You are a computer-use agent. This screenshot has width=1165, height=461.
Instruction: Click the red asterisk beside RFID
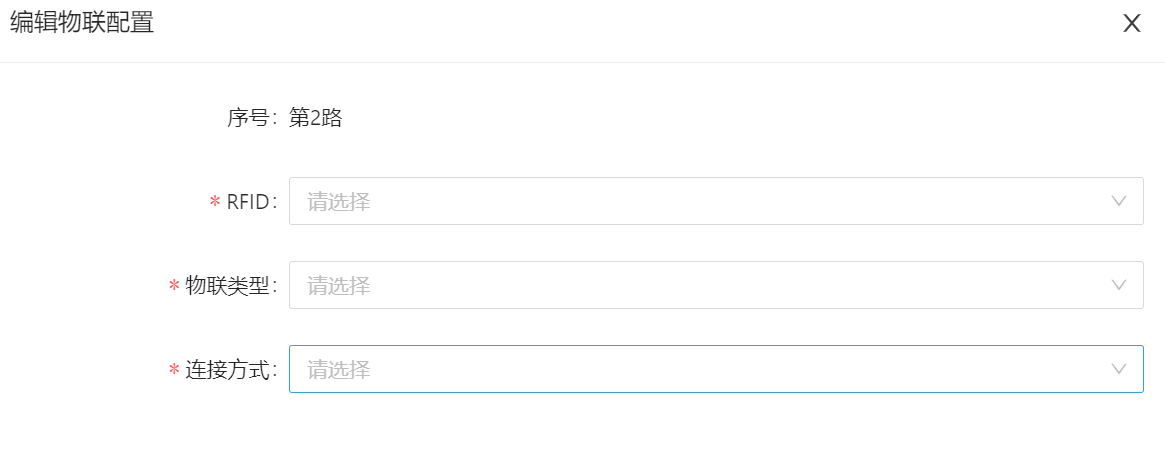click(215, 203)
